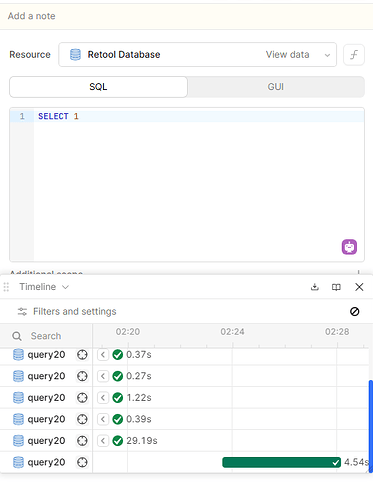
Task: Close the Timeline debug panel
Action: pos(359,287)
